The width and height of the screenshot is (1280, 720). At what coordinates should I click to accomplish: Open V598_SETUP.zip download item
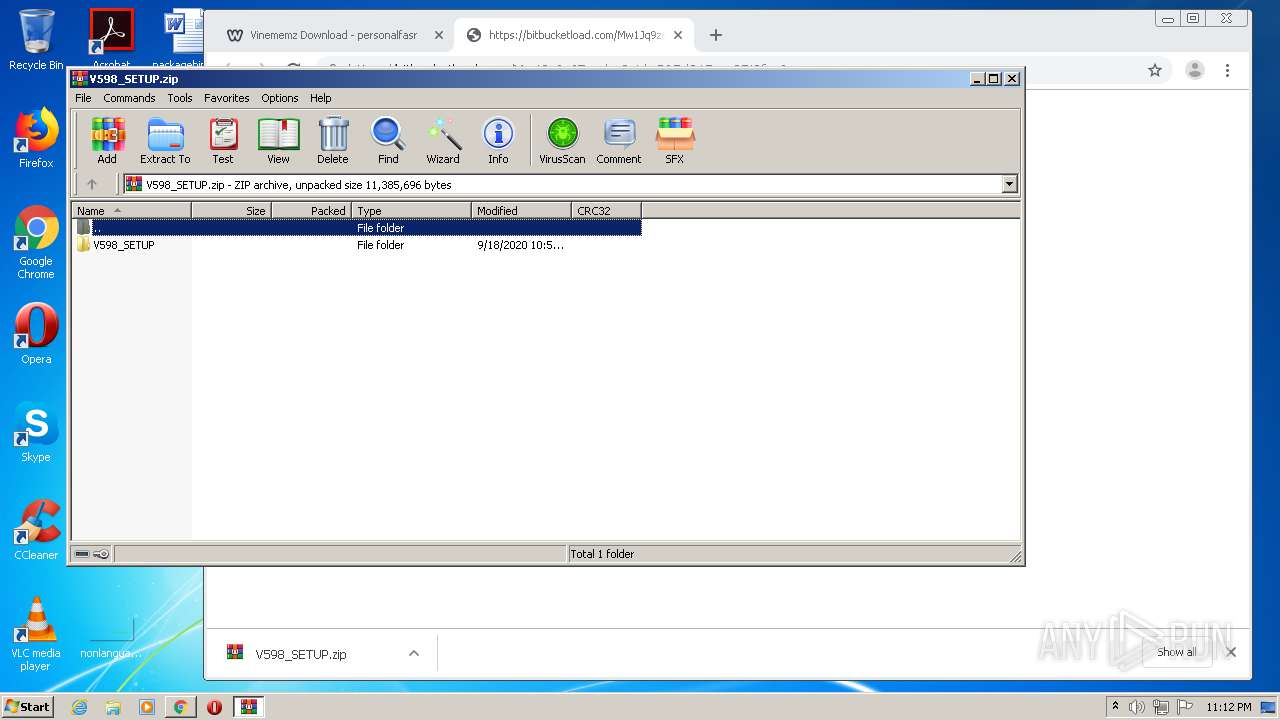[x=300, y=654]
